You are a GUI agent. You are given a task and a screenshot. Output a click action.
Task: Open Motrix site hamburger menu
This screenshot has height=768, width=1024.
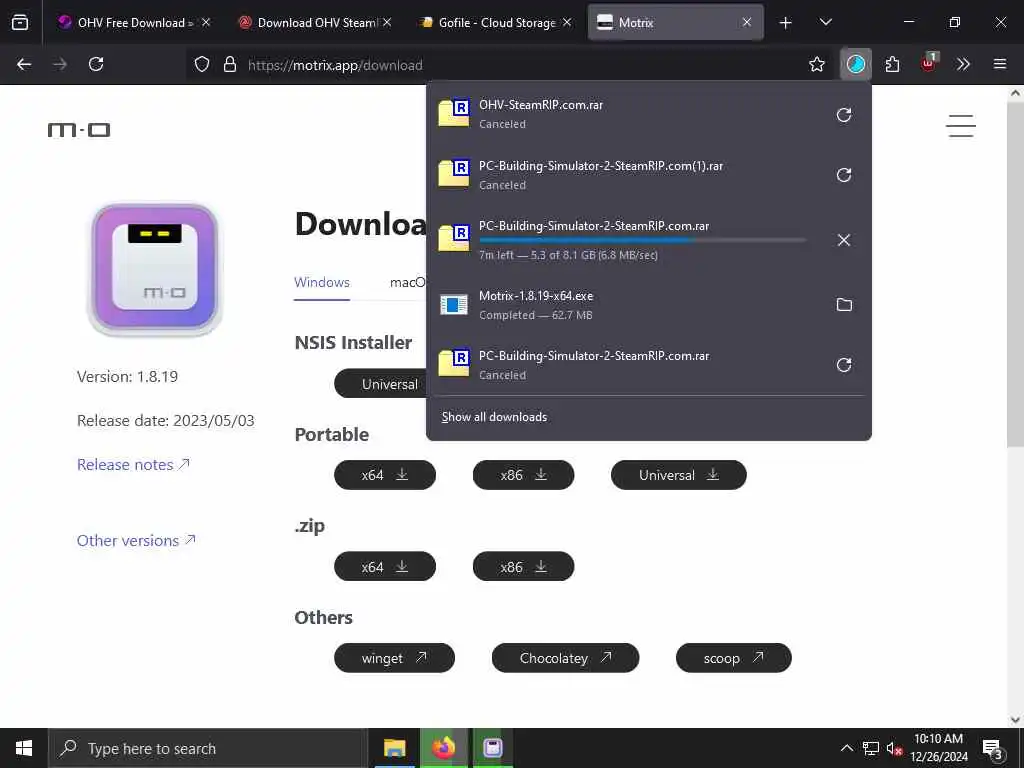coord(961,126)
